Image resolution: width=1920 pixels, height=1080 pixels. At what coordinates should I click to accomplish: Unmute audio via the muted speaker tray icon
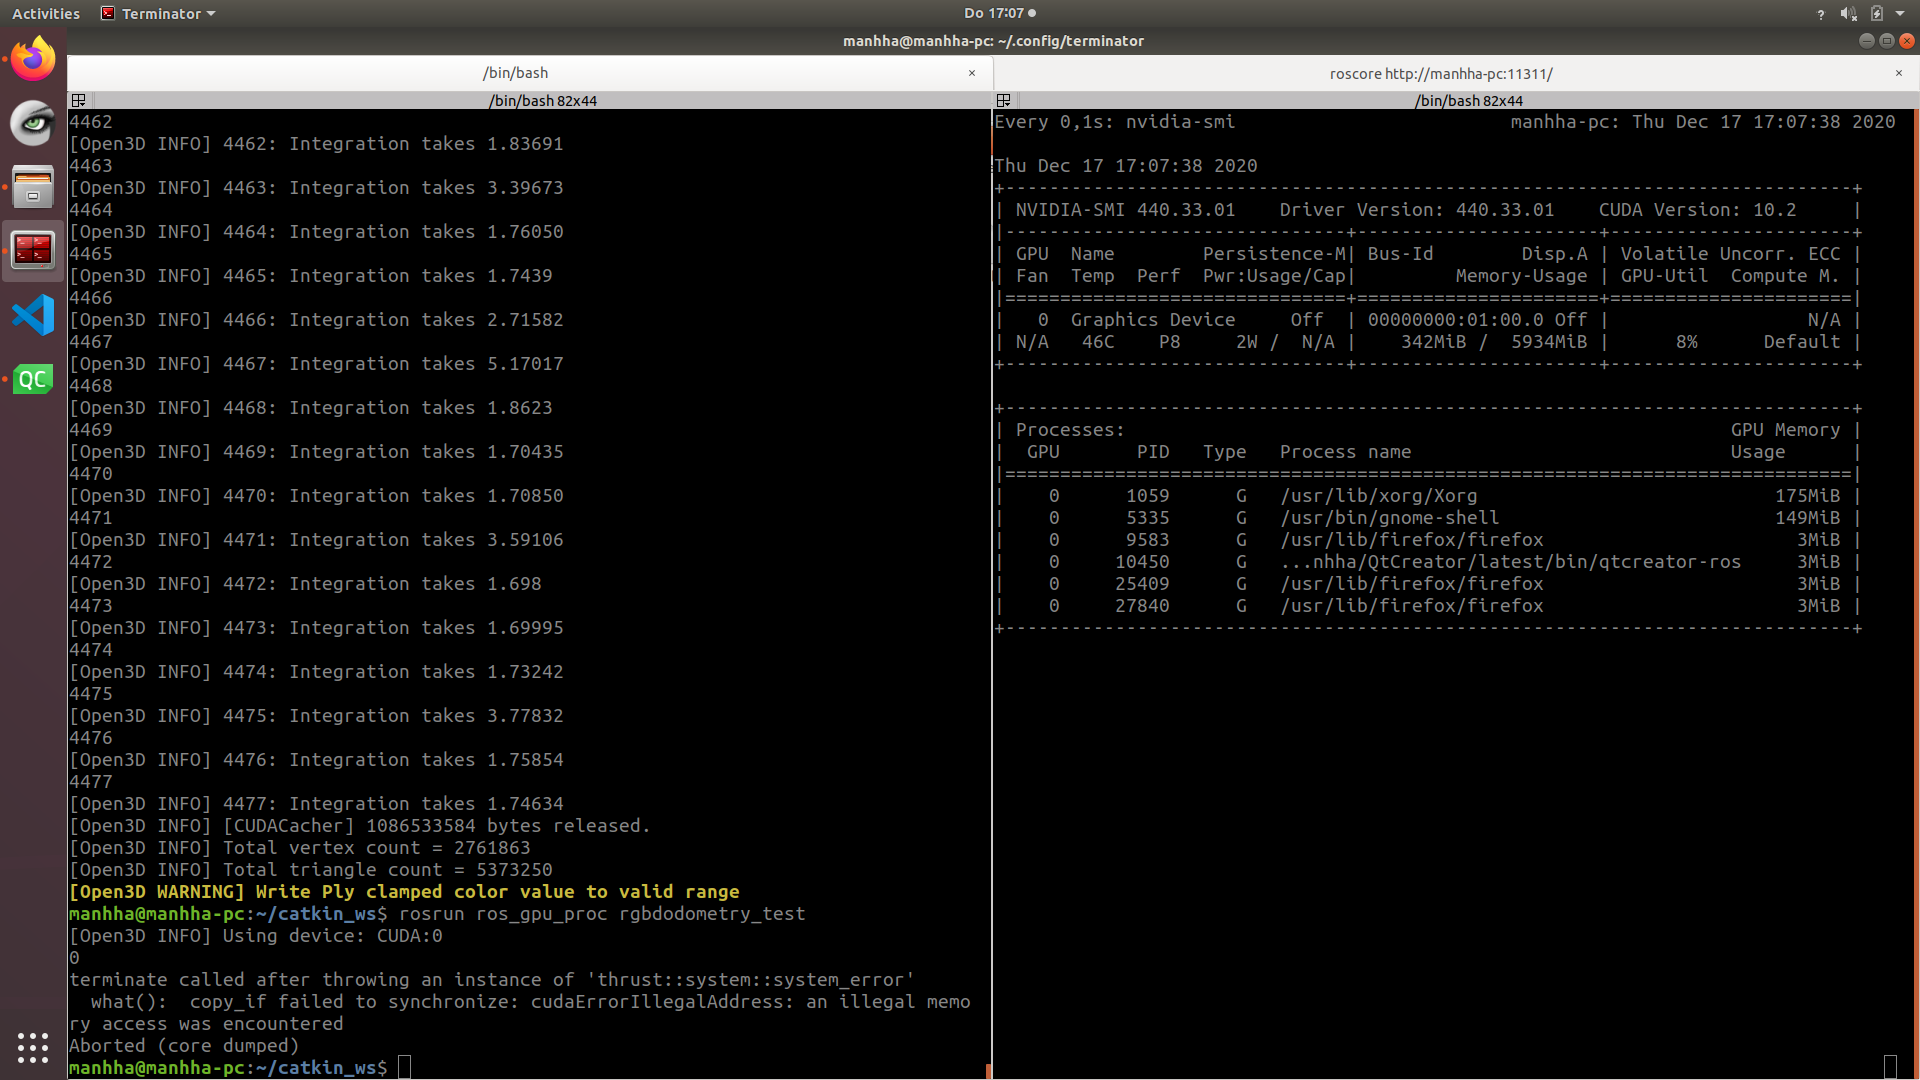pos(1849,13)
